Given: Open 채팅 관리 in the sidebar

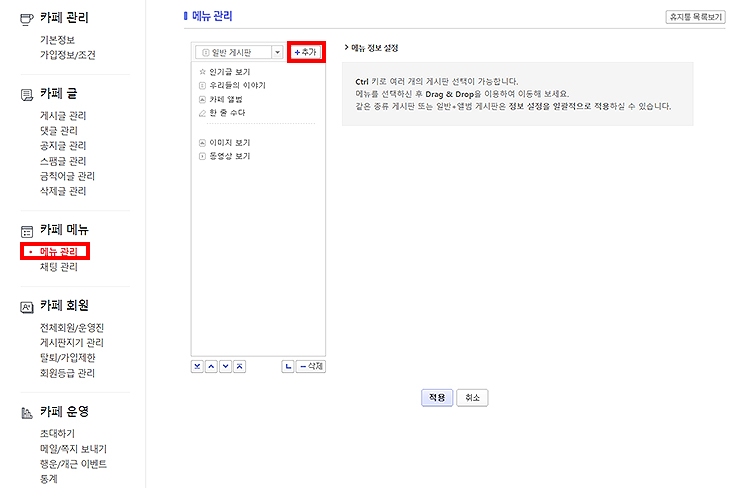Looking at the screenshot, I should (x=59, y=267).
